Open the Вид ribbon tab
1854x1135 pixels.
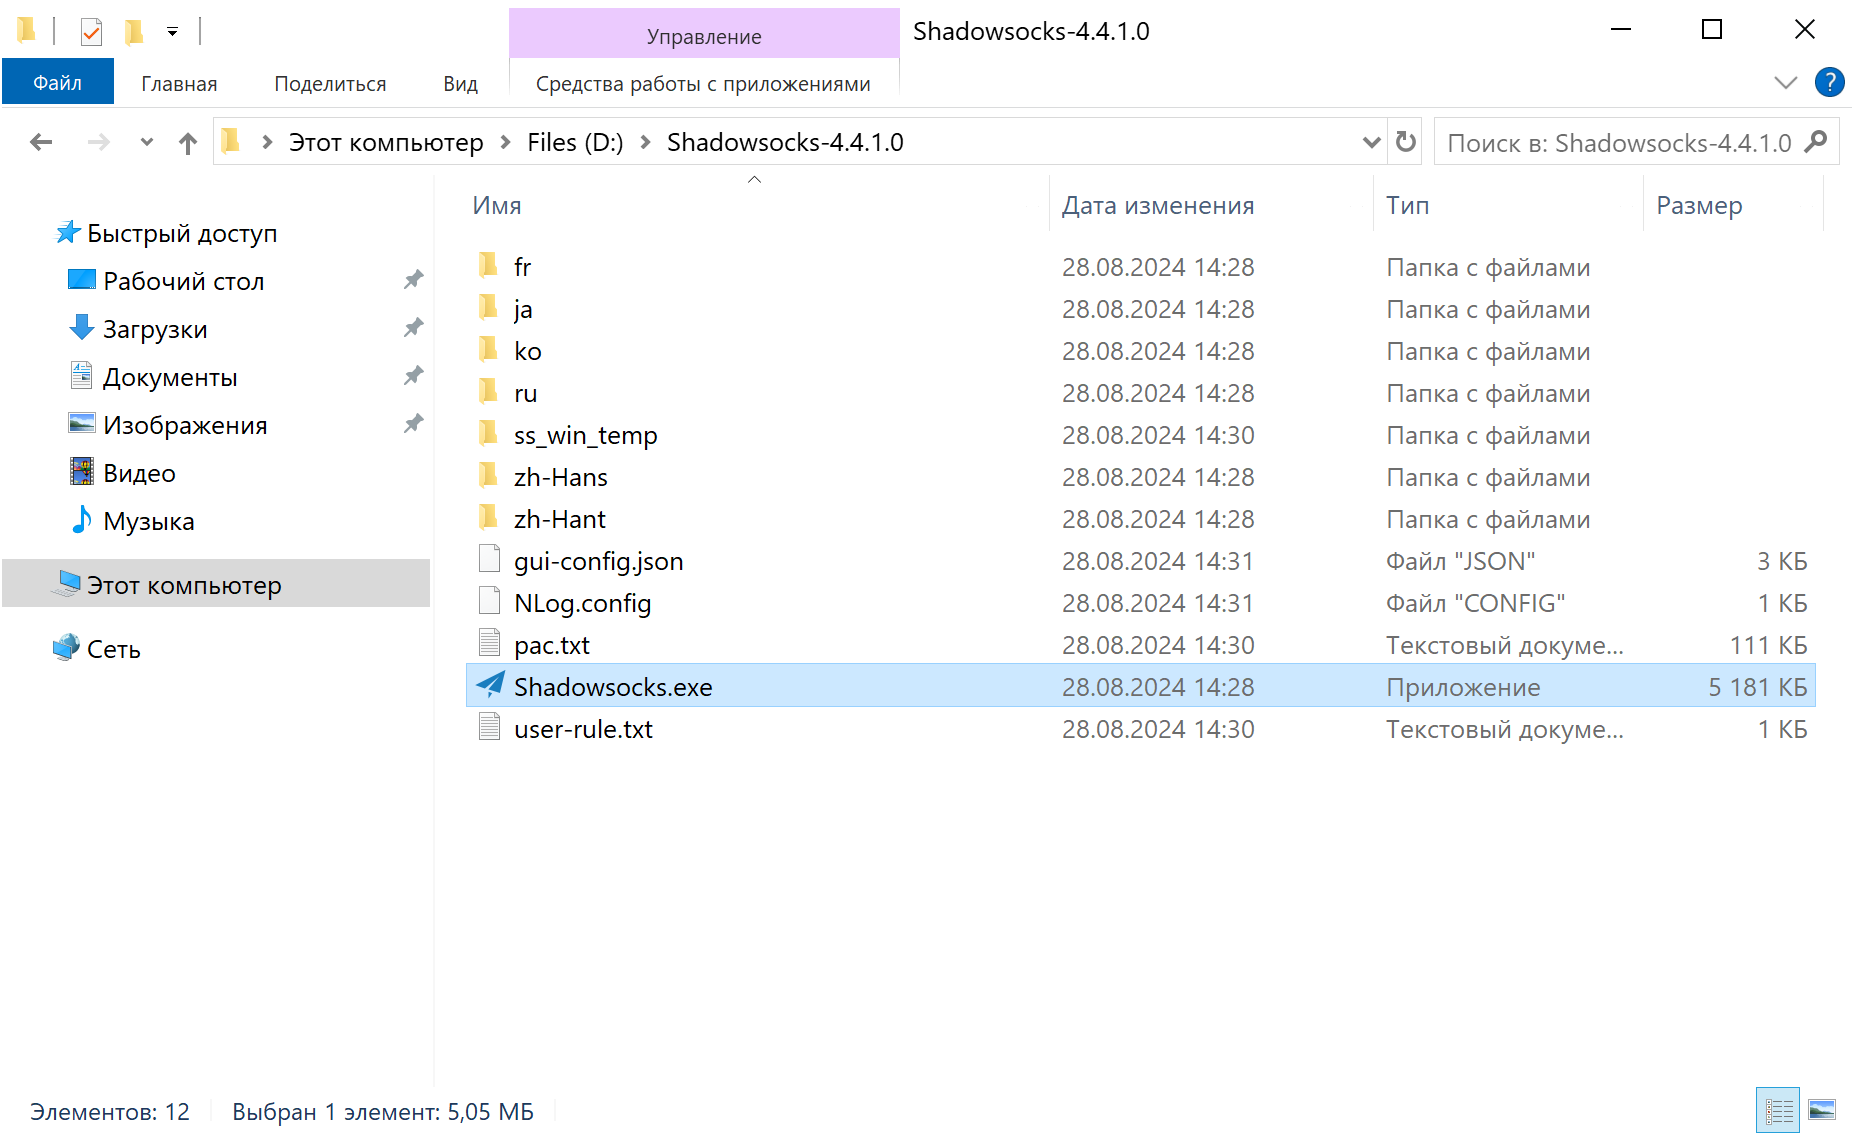460,83
